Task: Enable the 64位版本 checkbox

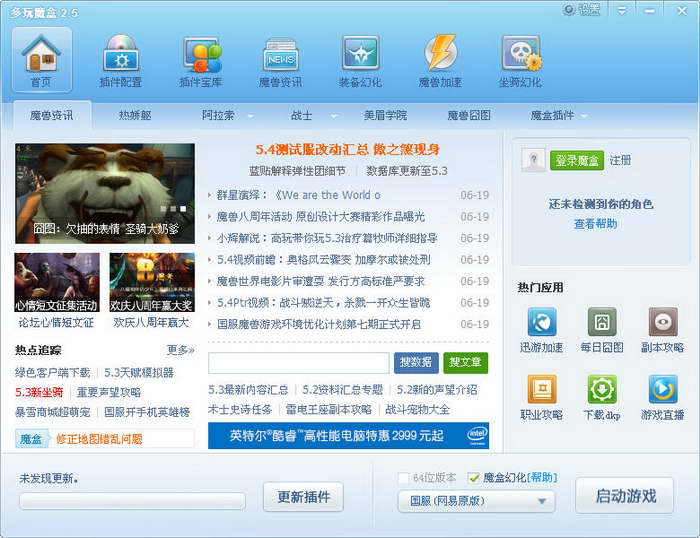Action: [x=403, y=478]
